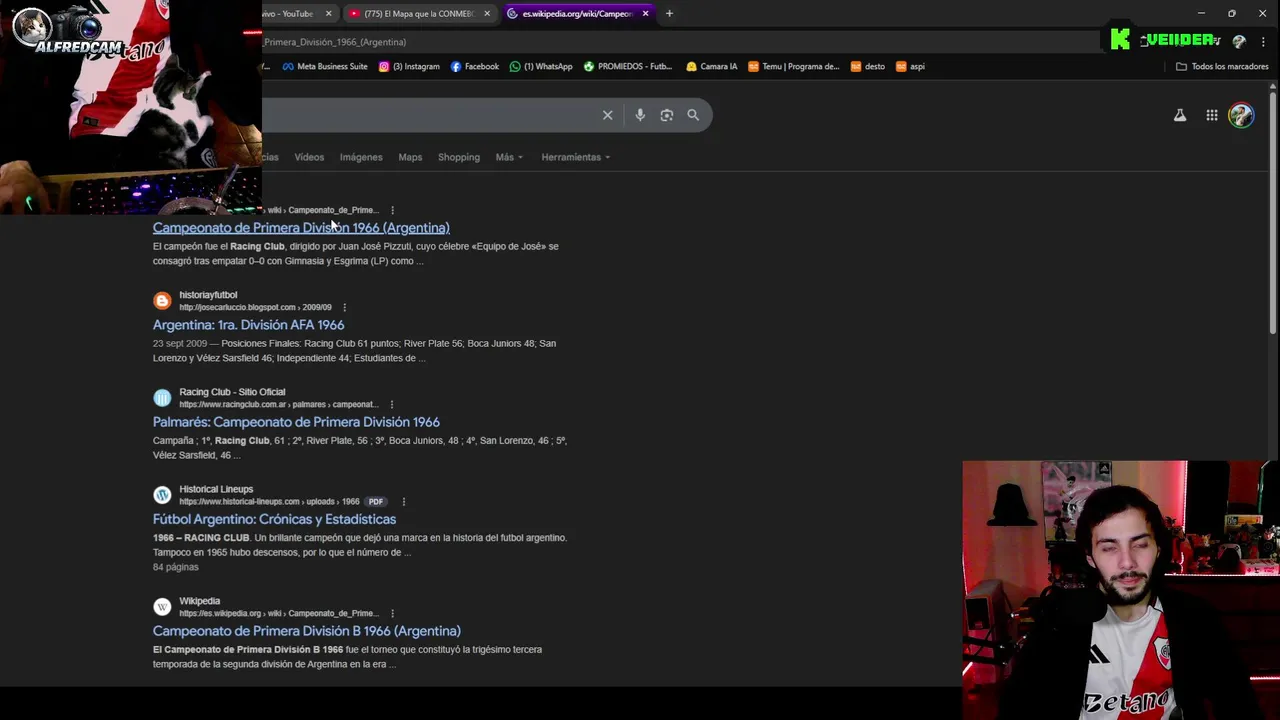Open a new browser tab
Image resolution: width=1280 pixels, height=720 pixels.
(x=669, y=13)
